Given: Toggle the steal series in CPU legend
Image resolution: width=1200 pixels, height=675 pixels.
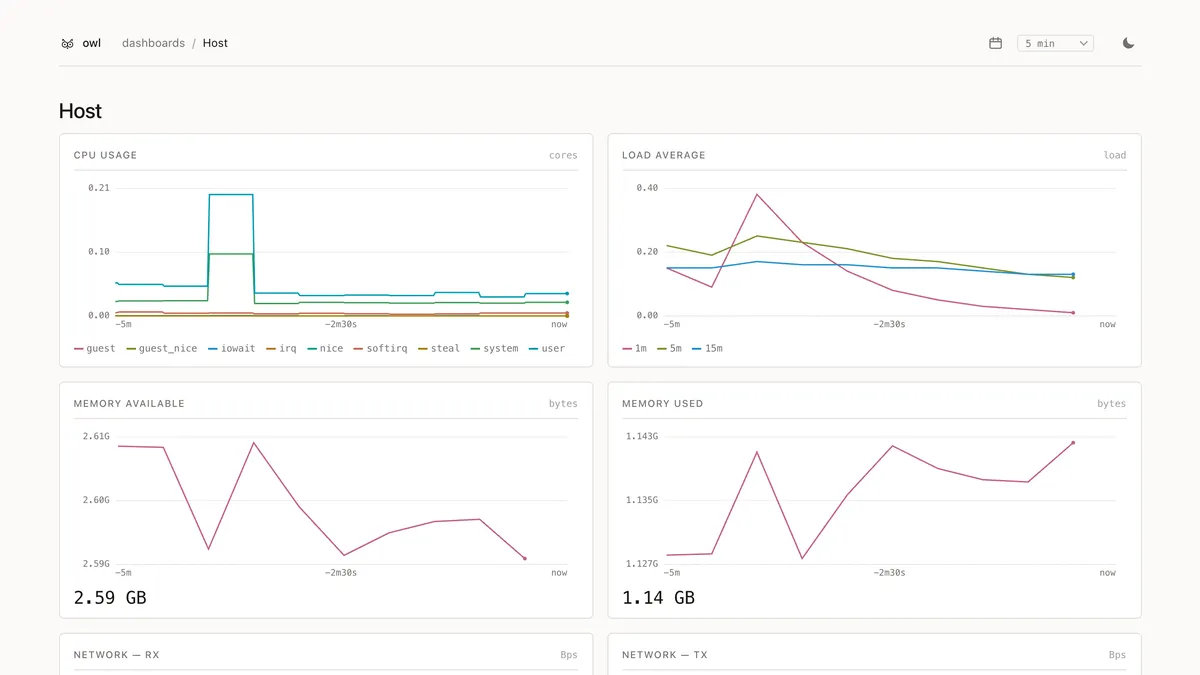Looking at the screenshot, I should [x=438, y=348].
